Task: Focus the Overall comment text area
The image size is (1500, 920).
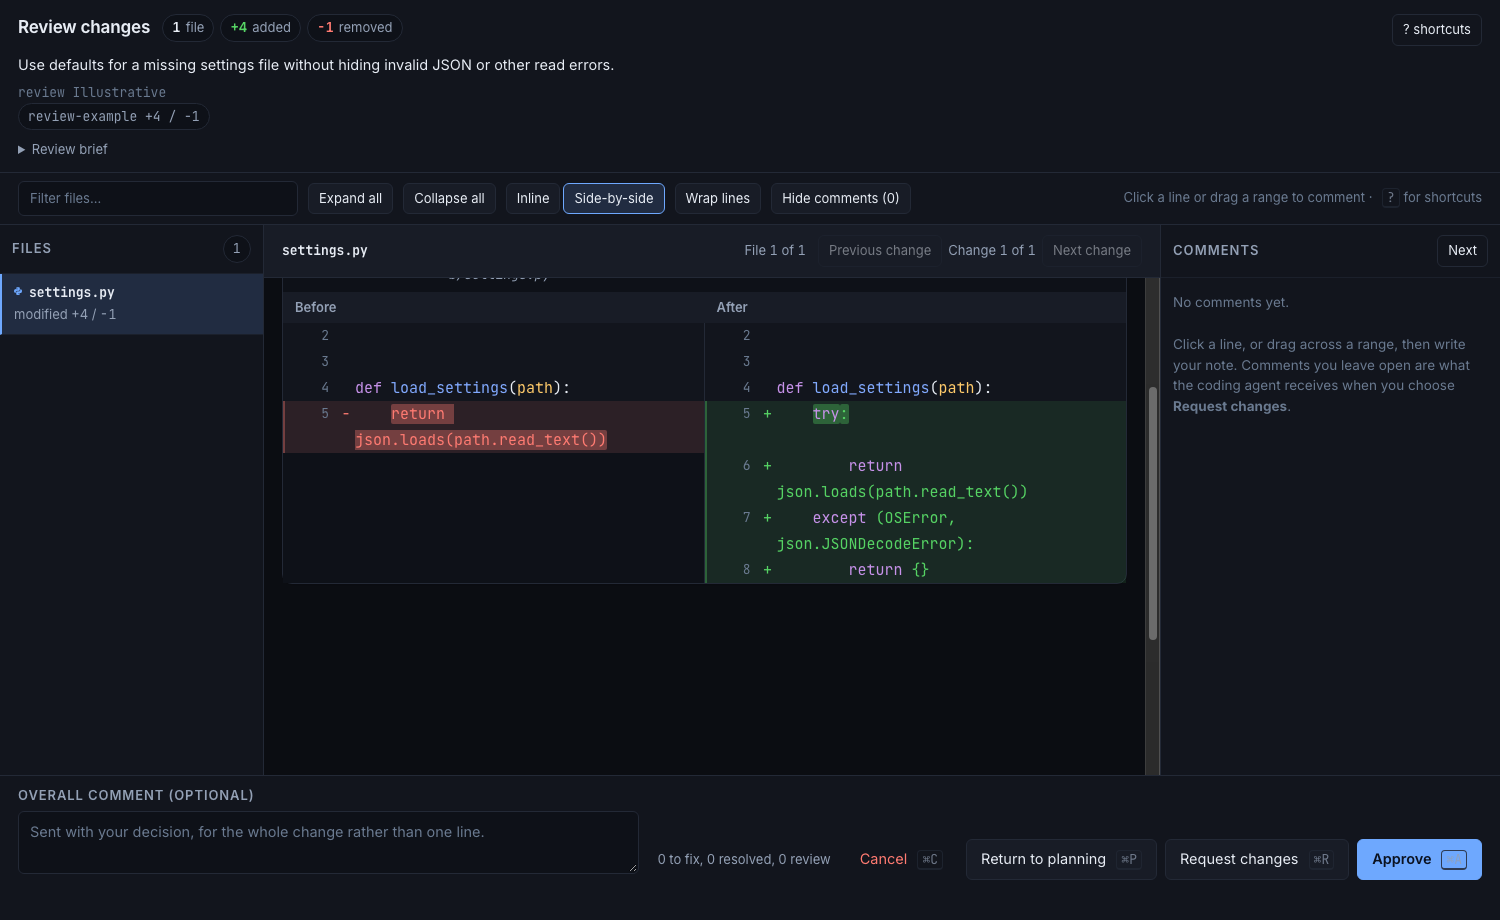Action: 328,842
